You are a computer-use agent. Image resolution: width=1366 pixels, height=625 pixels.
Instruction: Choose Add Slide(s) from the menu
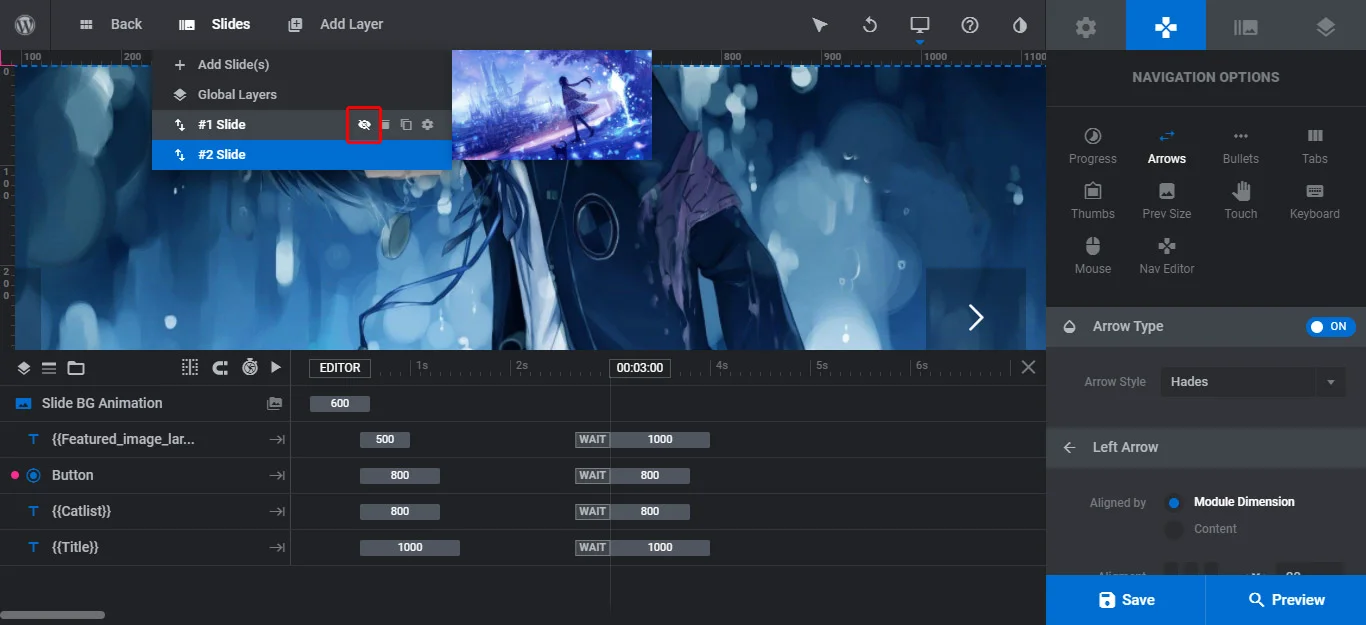[301, 65]
